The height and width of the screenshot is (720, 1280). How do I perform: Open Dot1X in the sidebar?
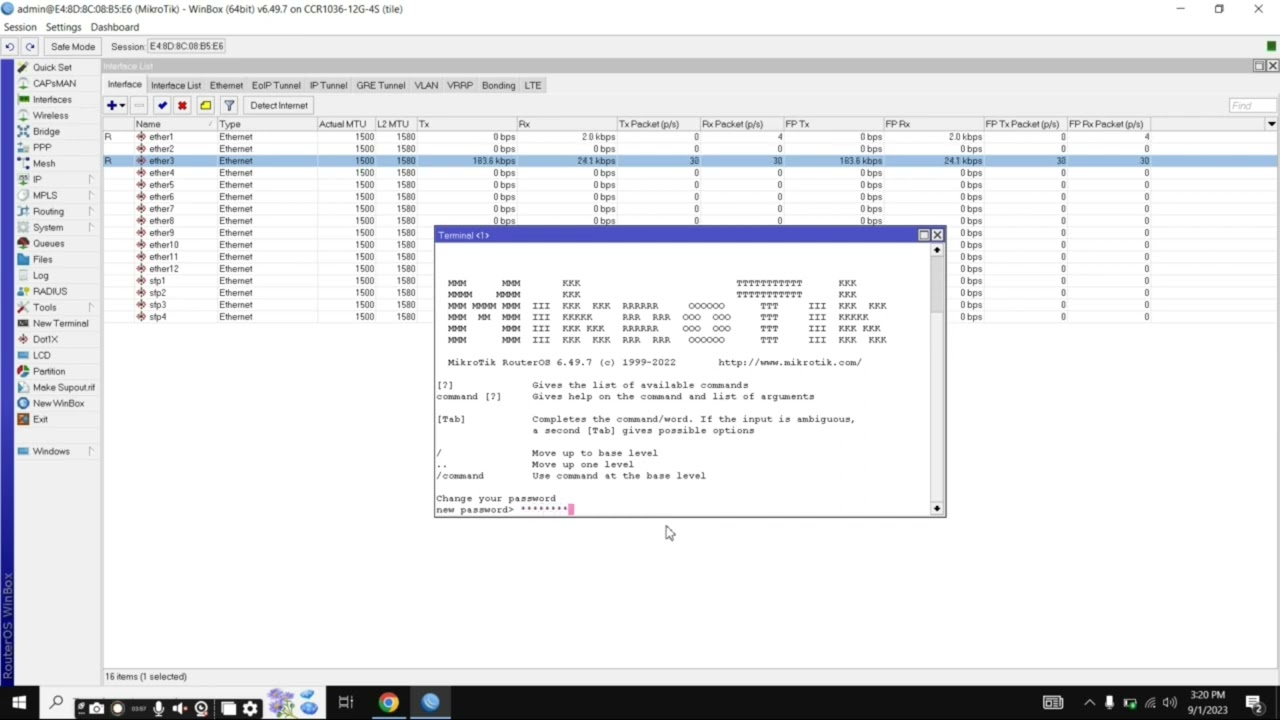pos(45,340)
